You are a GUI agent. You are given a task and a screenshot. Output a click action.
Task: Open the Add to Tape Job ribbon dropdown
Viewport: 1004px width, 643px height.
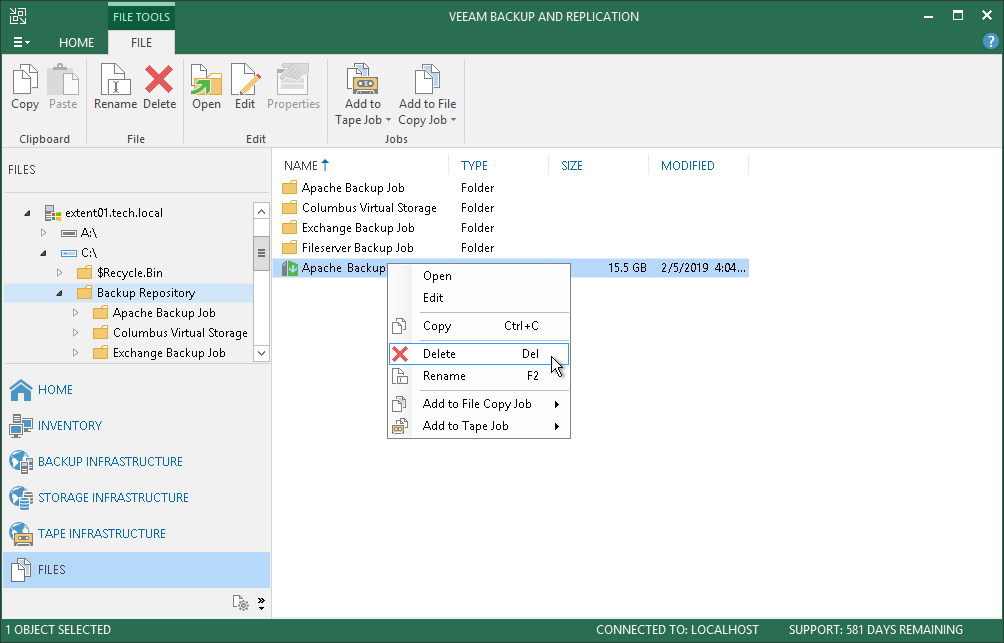363,95
